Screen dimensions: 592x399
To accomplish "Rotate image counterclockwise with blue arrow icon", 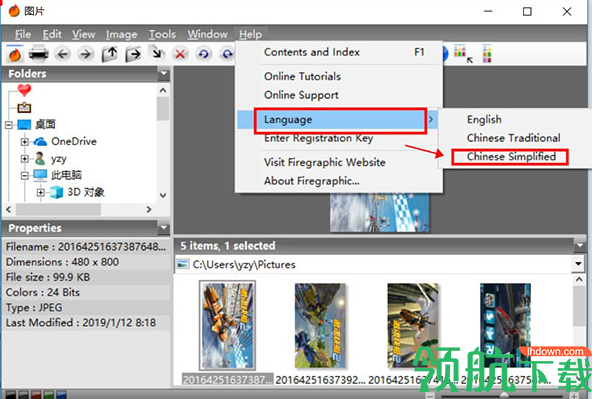I will [204, 54].
